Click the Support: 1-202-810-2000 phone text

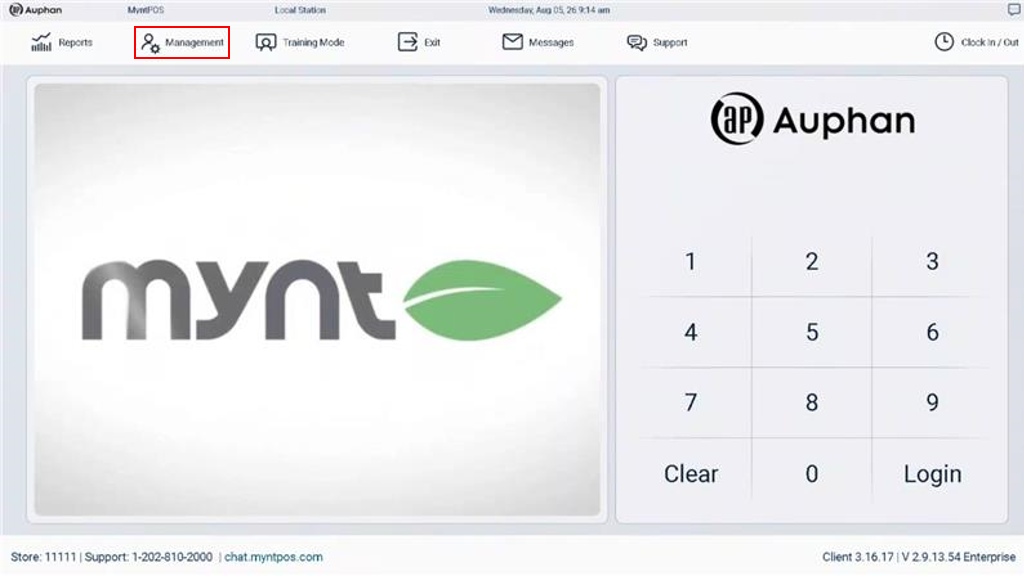pyautogui.click(x=148, y=557)
